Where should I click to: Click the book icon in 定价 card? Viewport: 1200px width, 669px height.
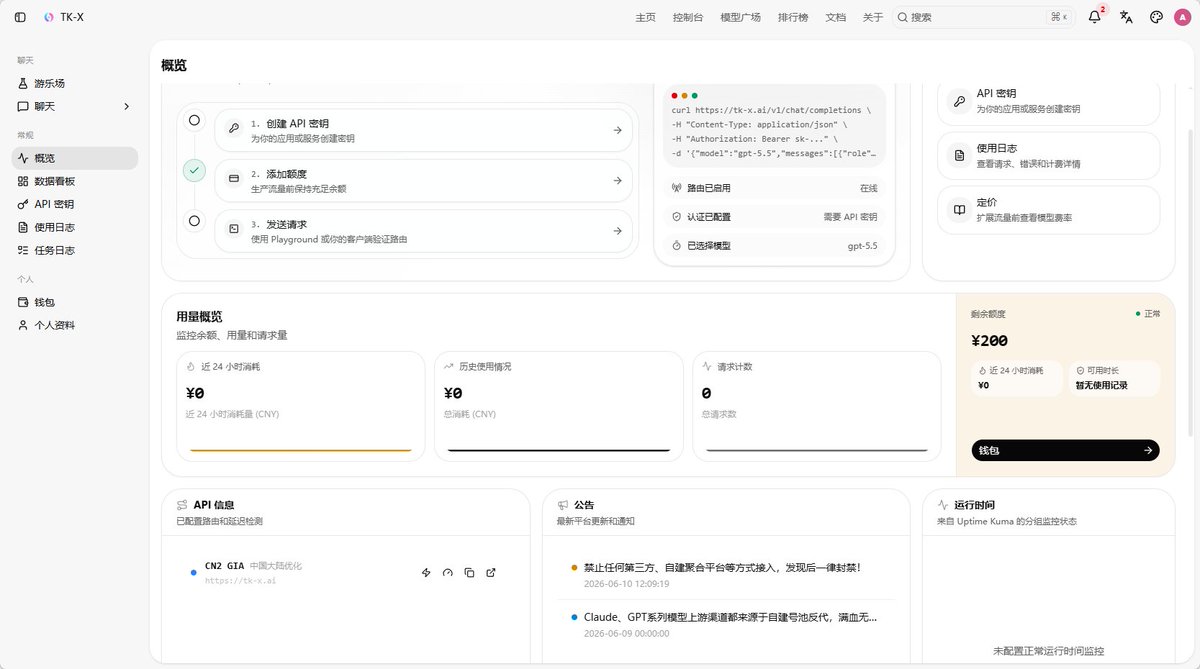pyautogui.click(x=959, y=210)
